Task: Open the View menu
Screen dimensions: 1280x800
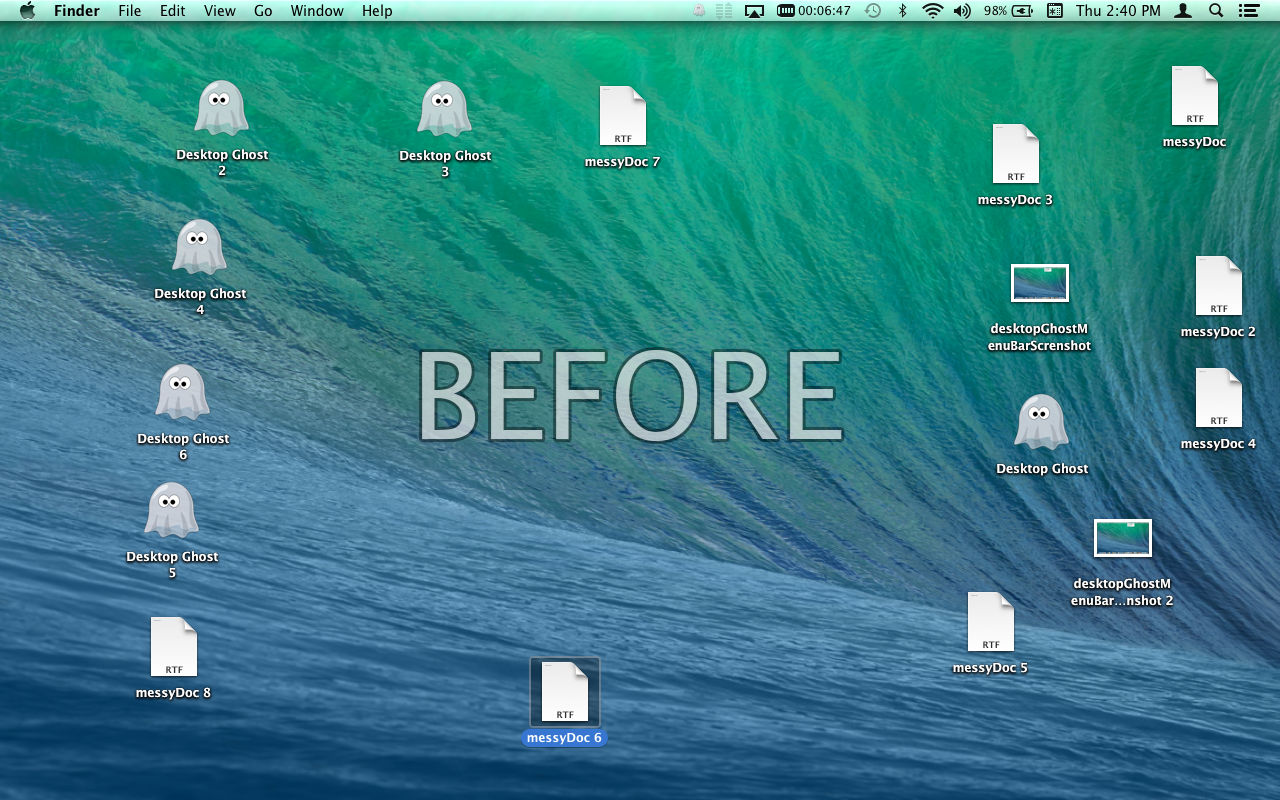Action: pyautogui.click(x=219, y=11)
